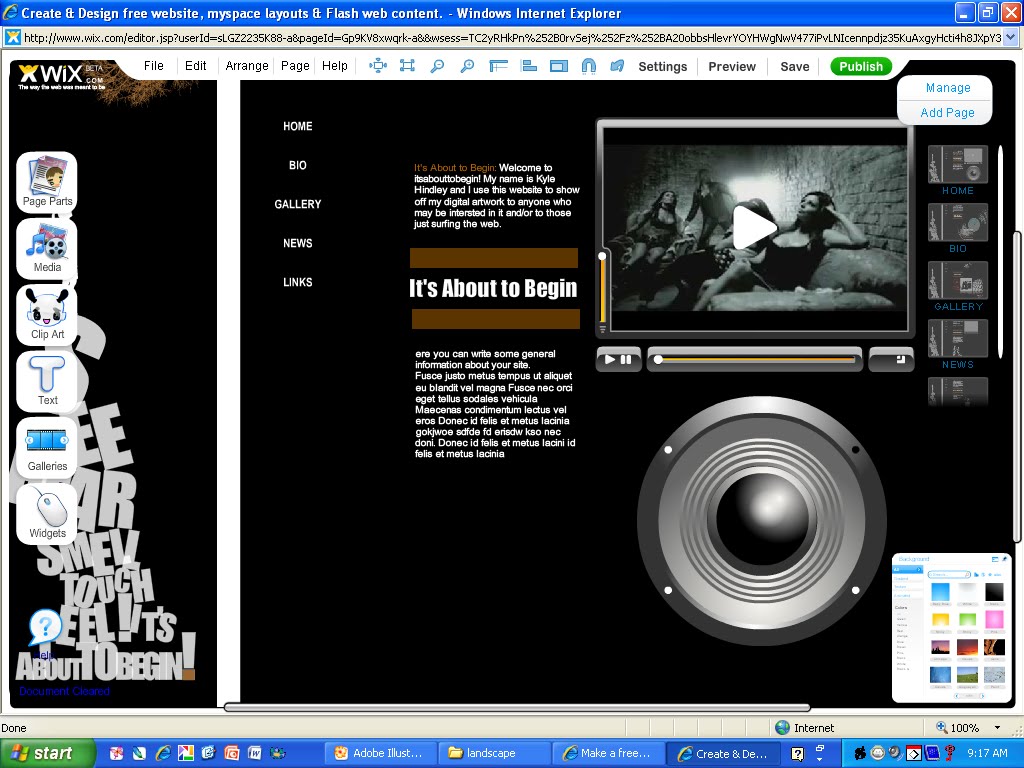Click the align objects toolbar icon
The width and height of the screenshot is (1024, 768).
point(528,66)
